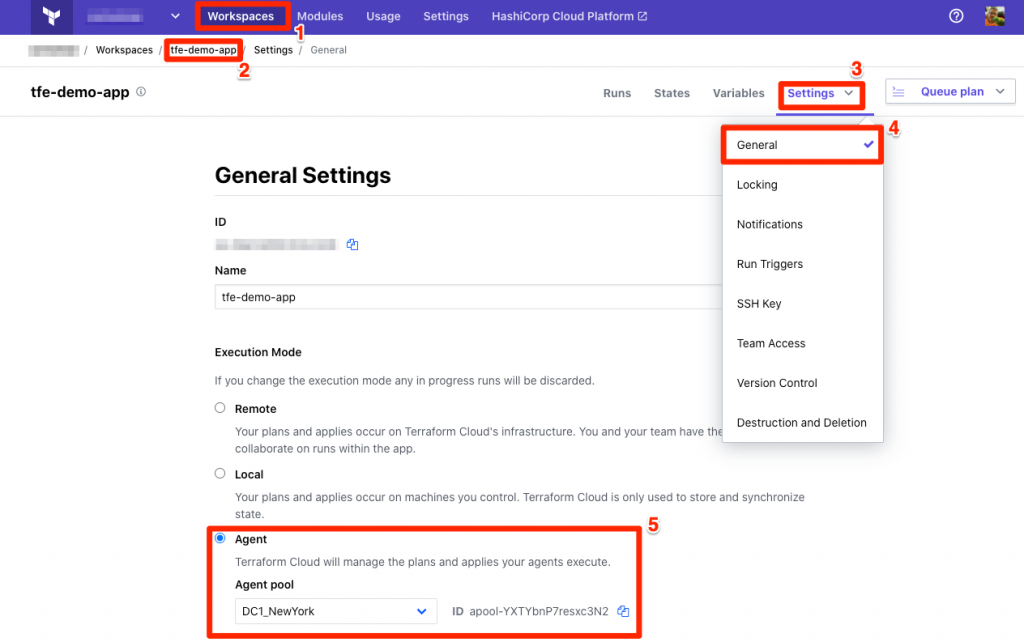Click the tfe-demo-app breadcrumb link
The image size is (1024, 642).
click(x=203, y=50)
